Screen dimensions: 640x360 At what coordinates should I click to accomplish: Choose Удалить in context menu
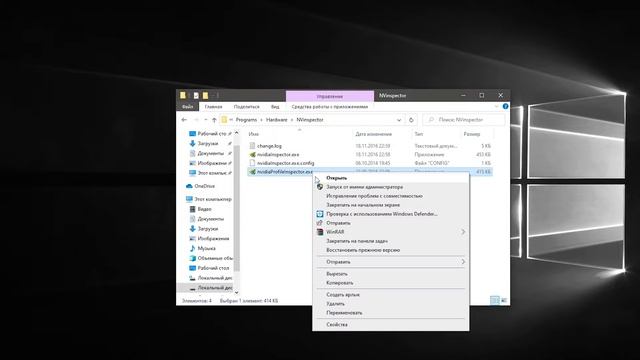pos(391,304)
